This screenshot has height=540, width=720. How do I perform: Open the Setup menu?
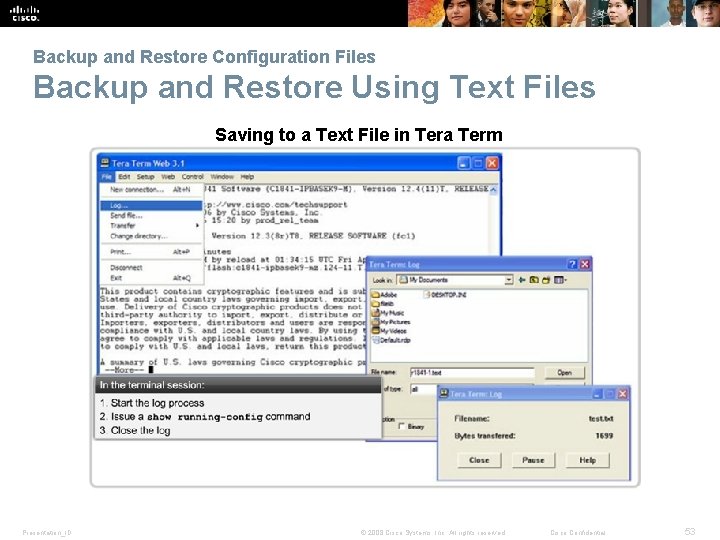pos(145,177)
